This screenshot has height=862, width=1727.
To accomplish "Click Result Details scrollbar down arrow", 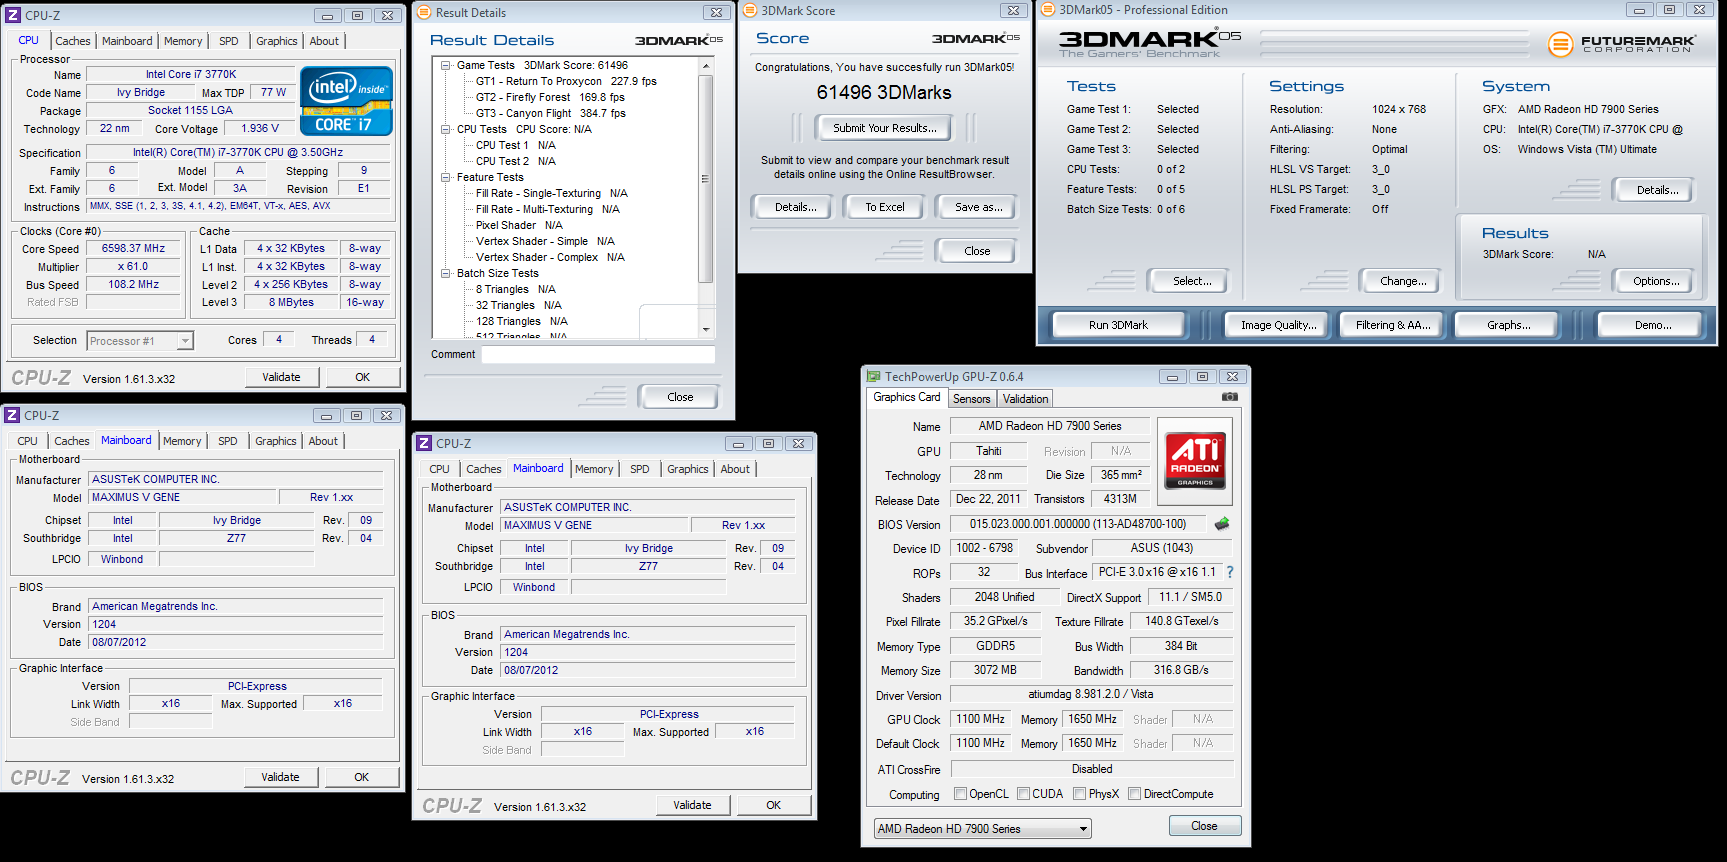I will click(x=706, y=329).
